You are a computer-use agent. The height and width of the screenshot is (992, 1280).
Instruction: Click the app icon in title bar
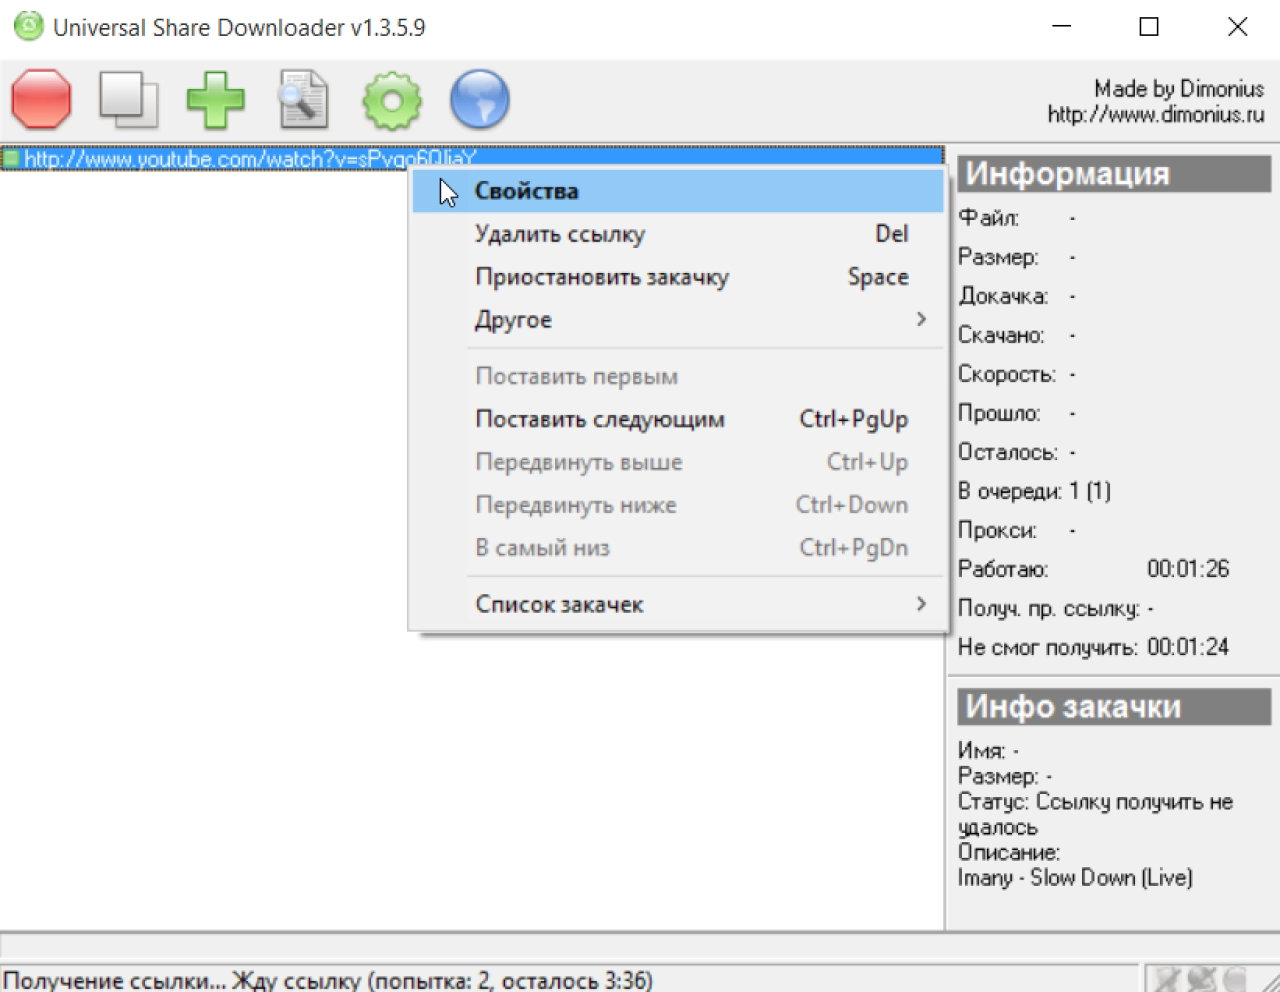point(28,27)
